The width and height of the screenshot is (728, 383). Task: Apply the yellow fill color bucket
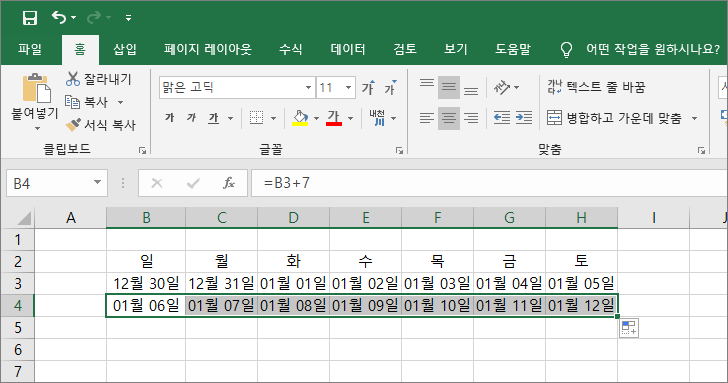point(300,118)
